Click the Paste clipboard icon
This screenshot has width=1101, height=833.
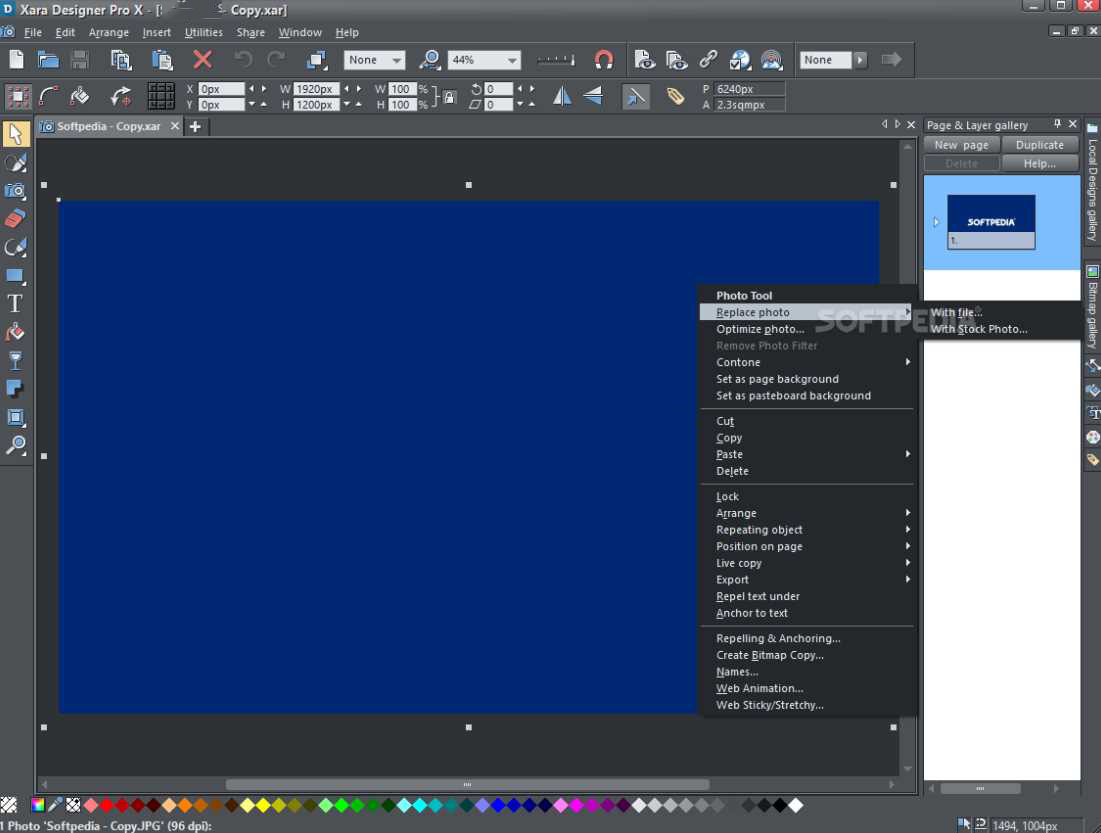click(x=162, y=60)
